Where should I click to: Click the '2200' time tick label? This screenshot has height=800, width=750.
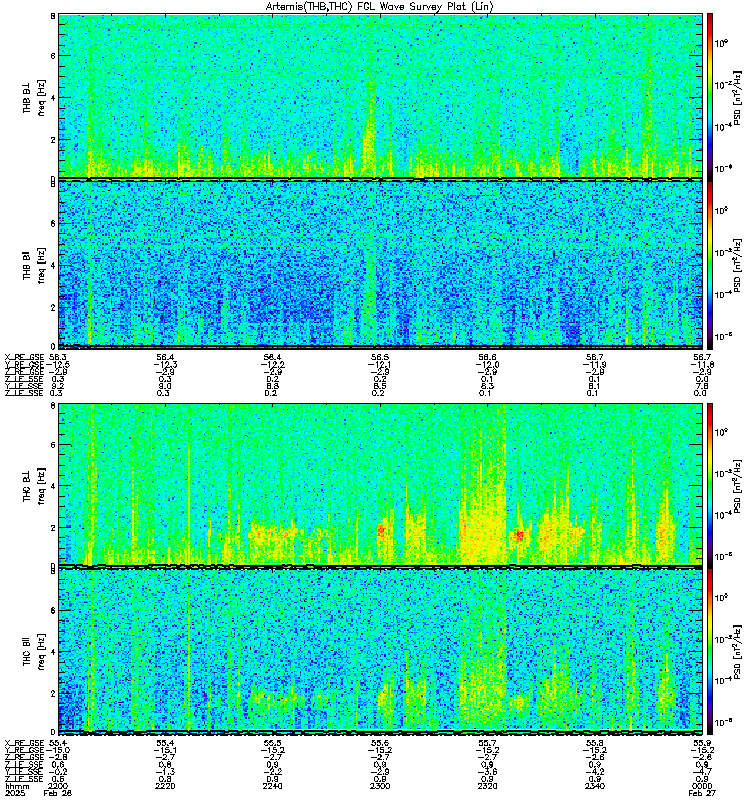tap(58, 786)
